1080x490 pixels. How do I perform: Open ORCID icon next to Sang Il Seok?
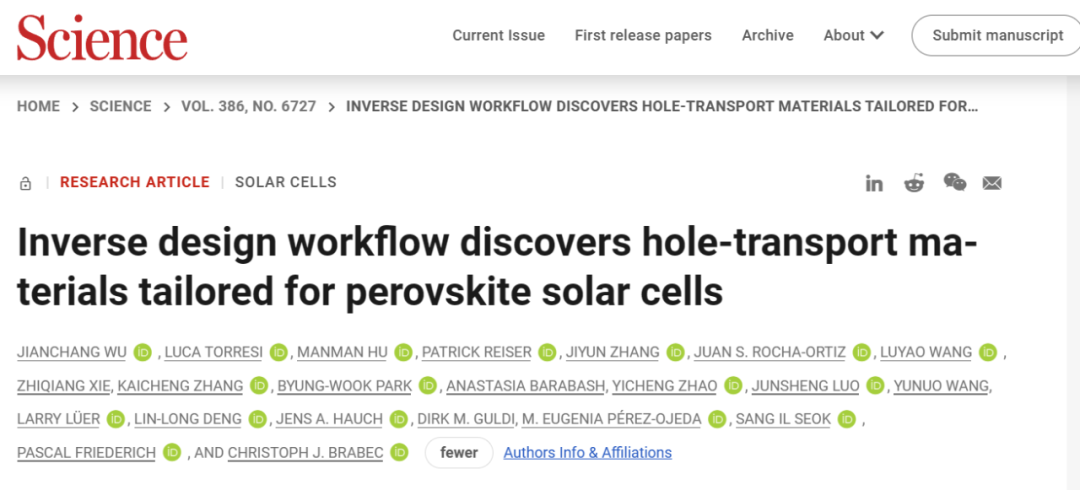[847, 419]
